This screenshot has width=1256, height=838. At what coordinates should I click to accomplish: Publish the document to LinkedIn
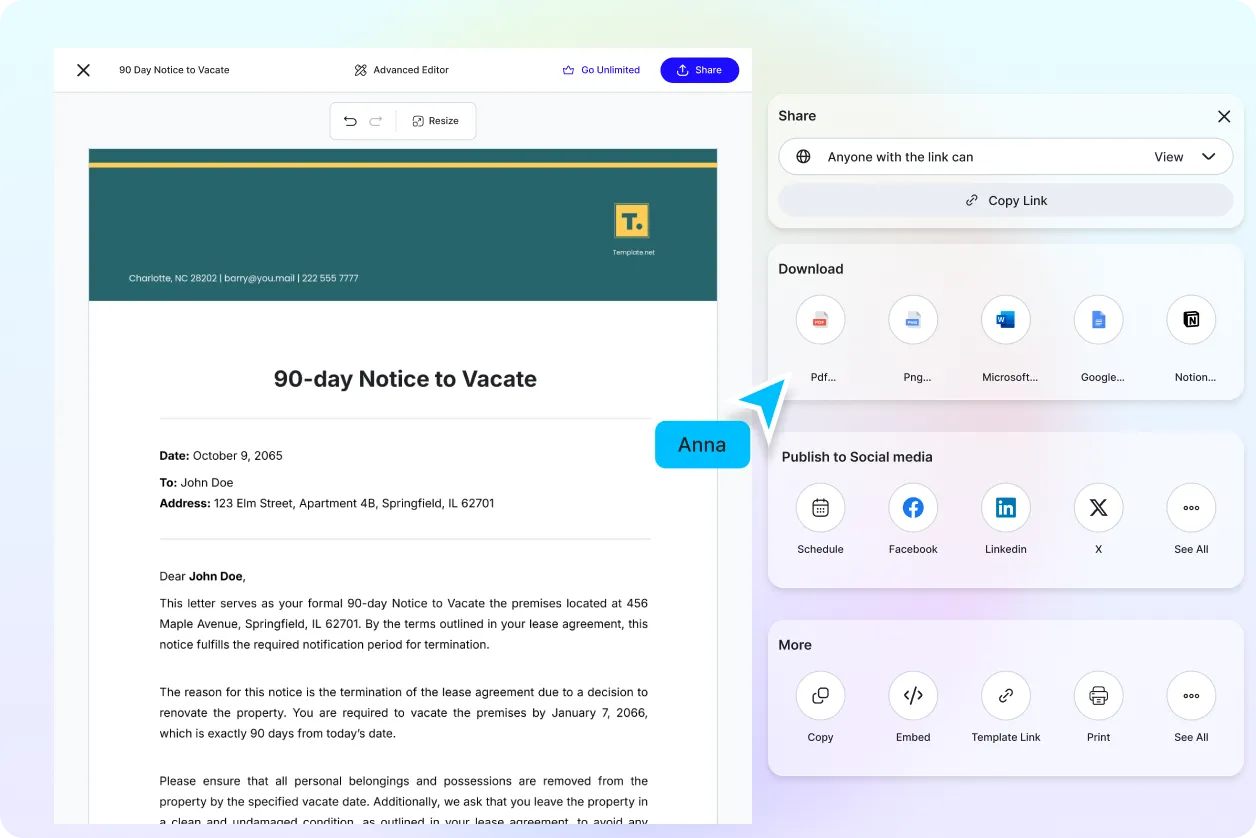1005,508
